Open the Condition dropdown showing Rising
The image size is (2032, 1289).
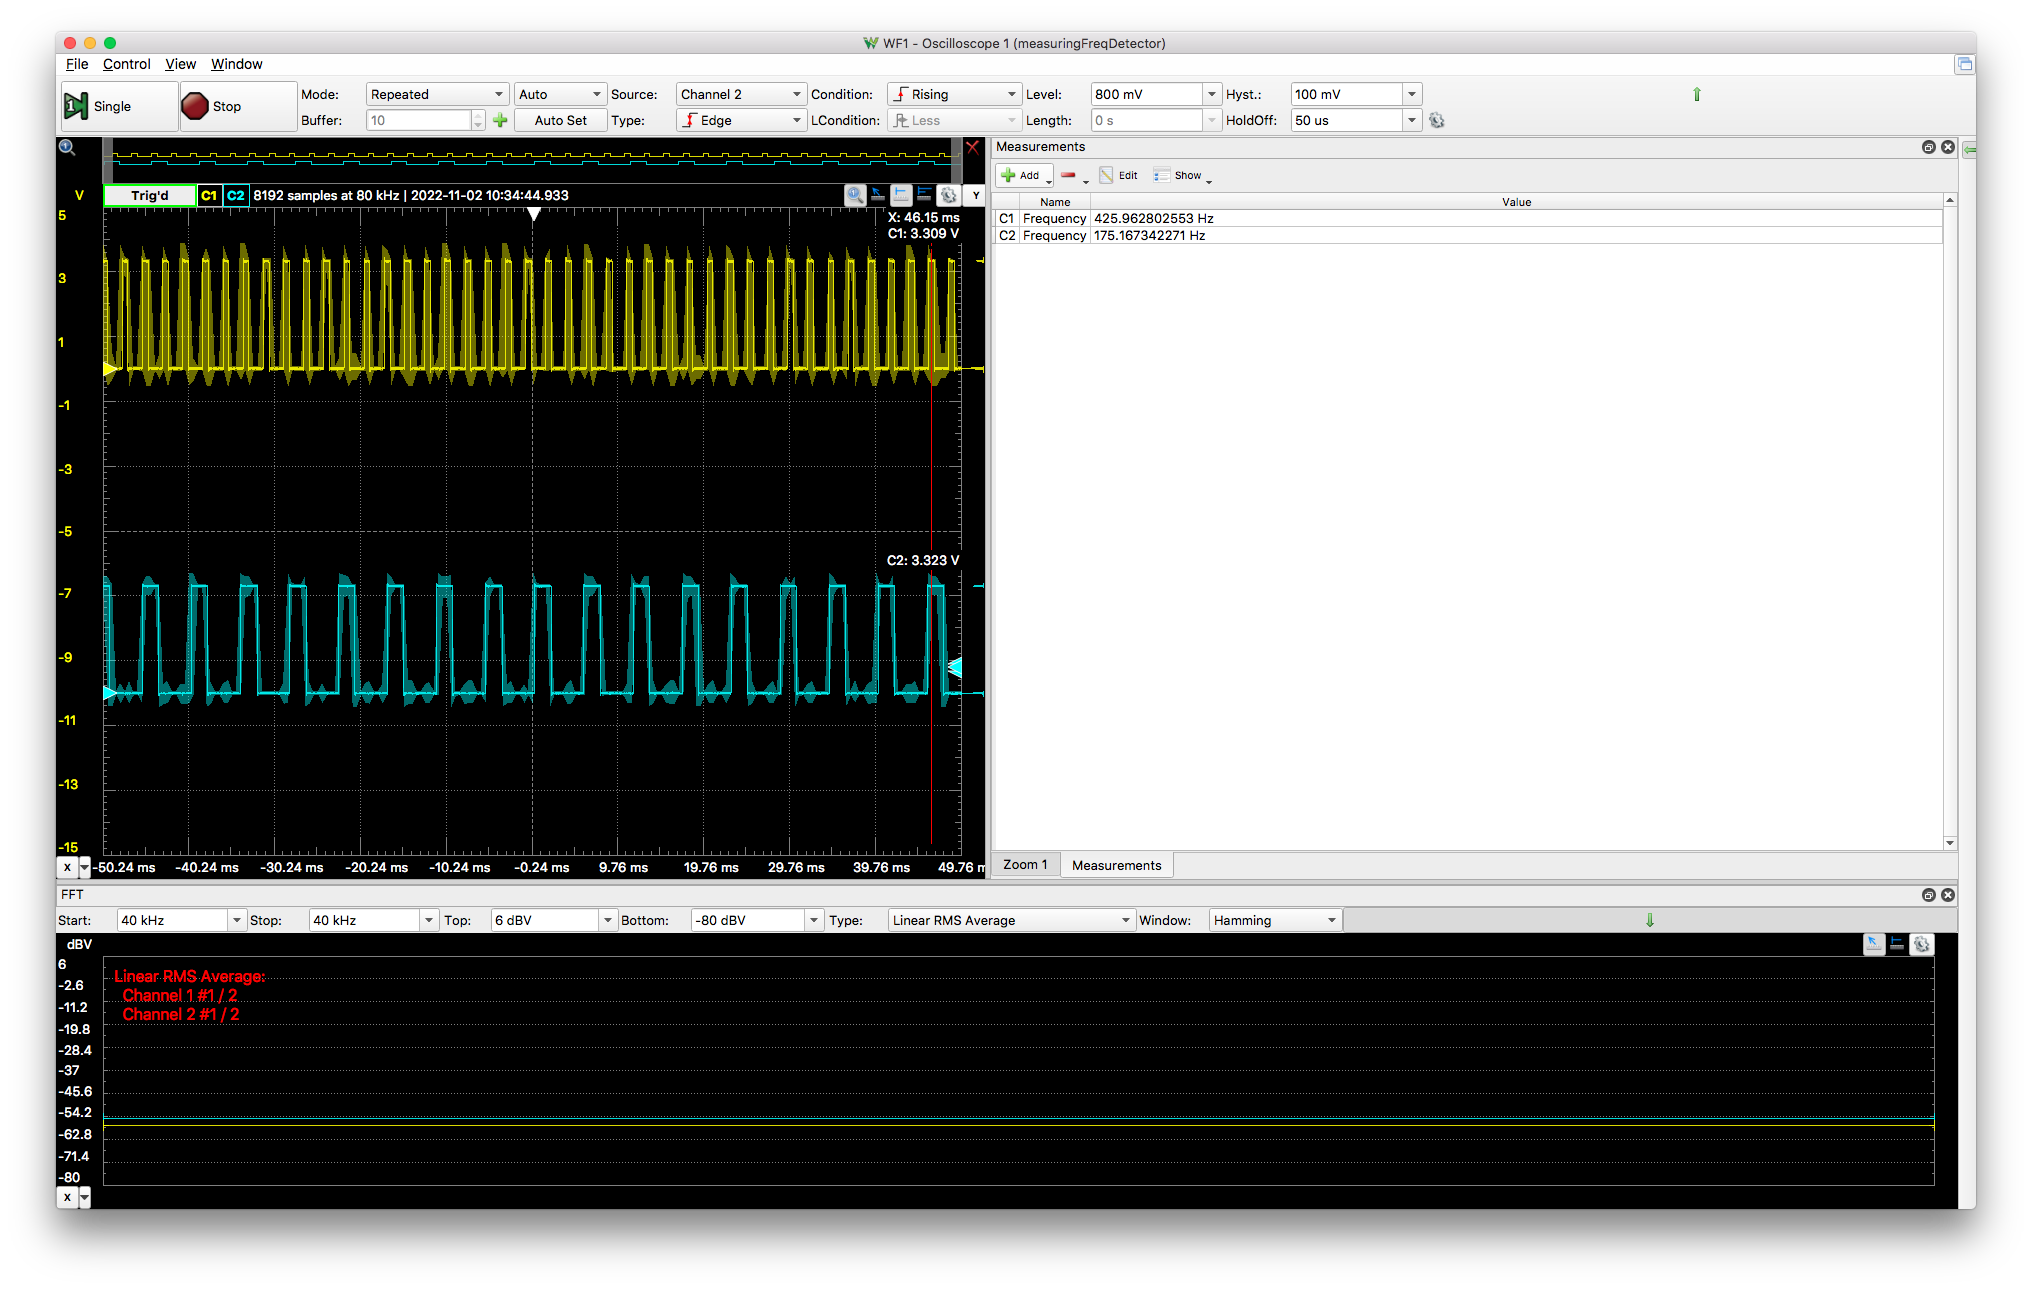tap(954, 94)
